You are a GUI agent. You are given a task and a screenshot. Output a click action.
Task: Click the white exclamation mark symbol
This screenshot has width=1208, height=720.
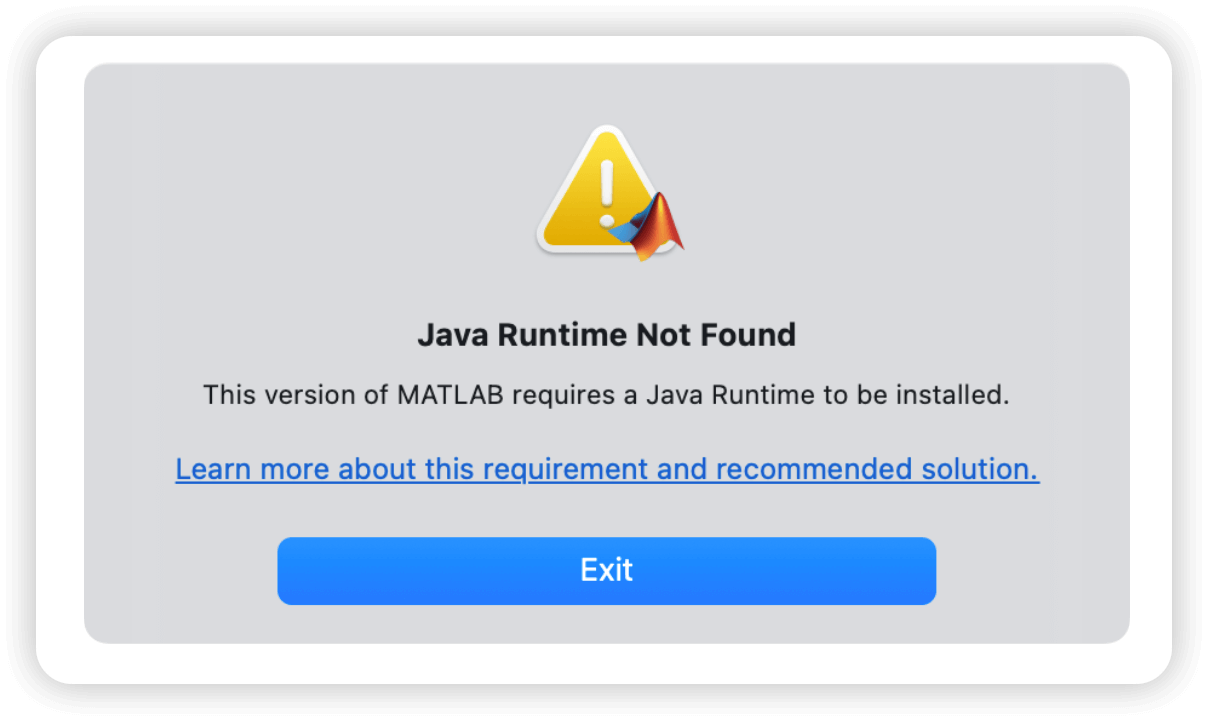(606, 192)
